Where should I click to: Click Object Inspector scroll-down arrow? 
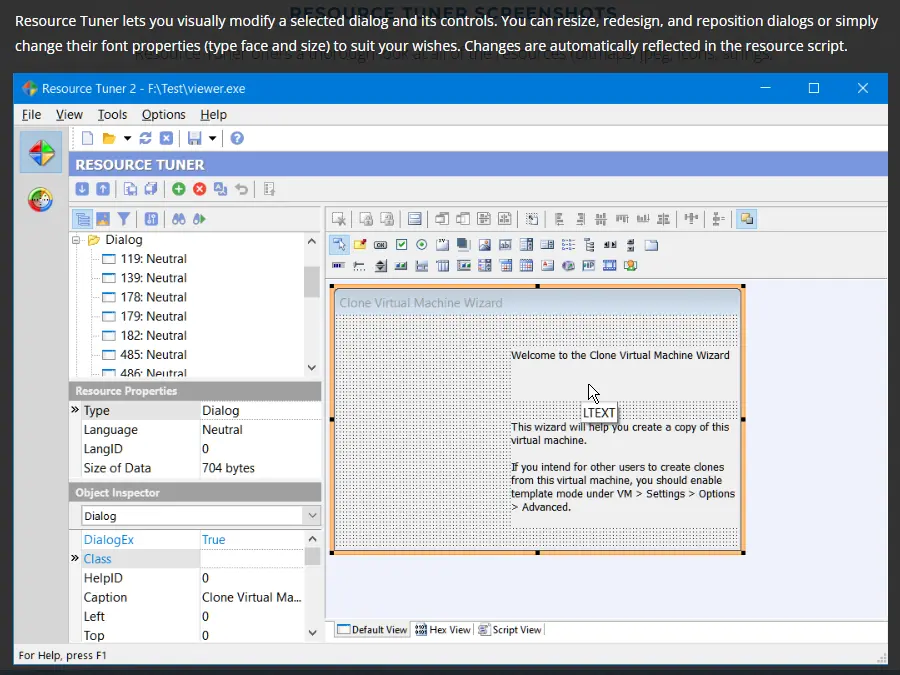(312, 633)
